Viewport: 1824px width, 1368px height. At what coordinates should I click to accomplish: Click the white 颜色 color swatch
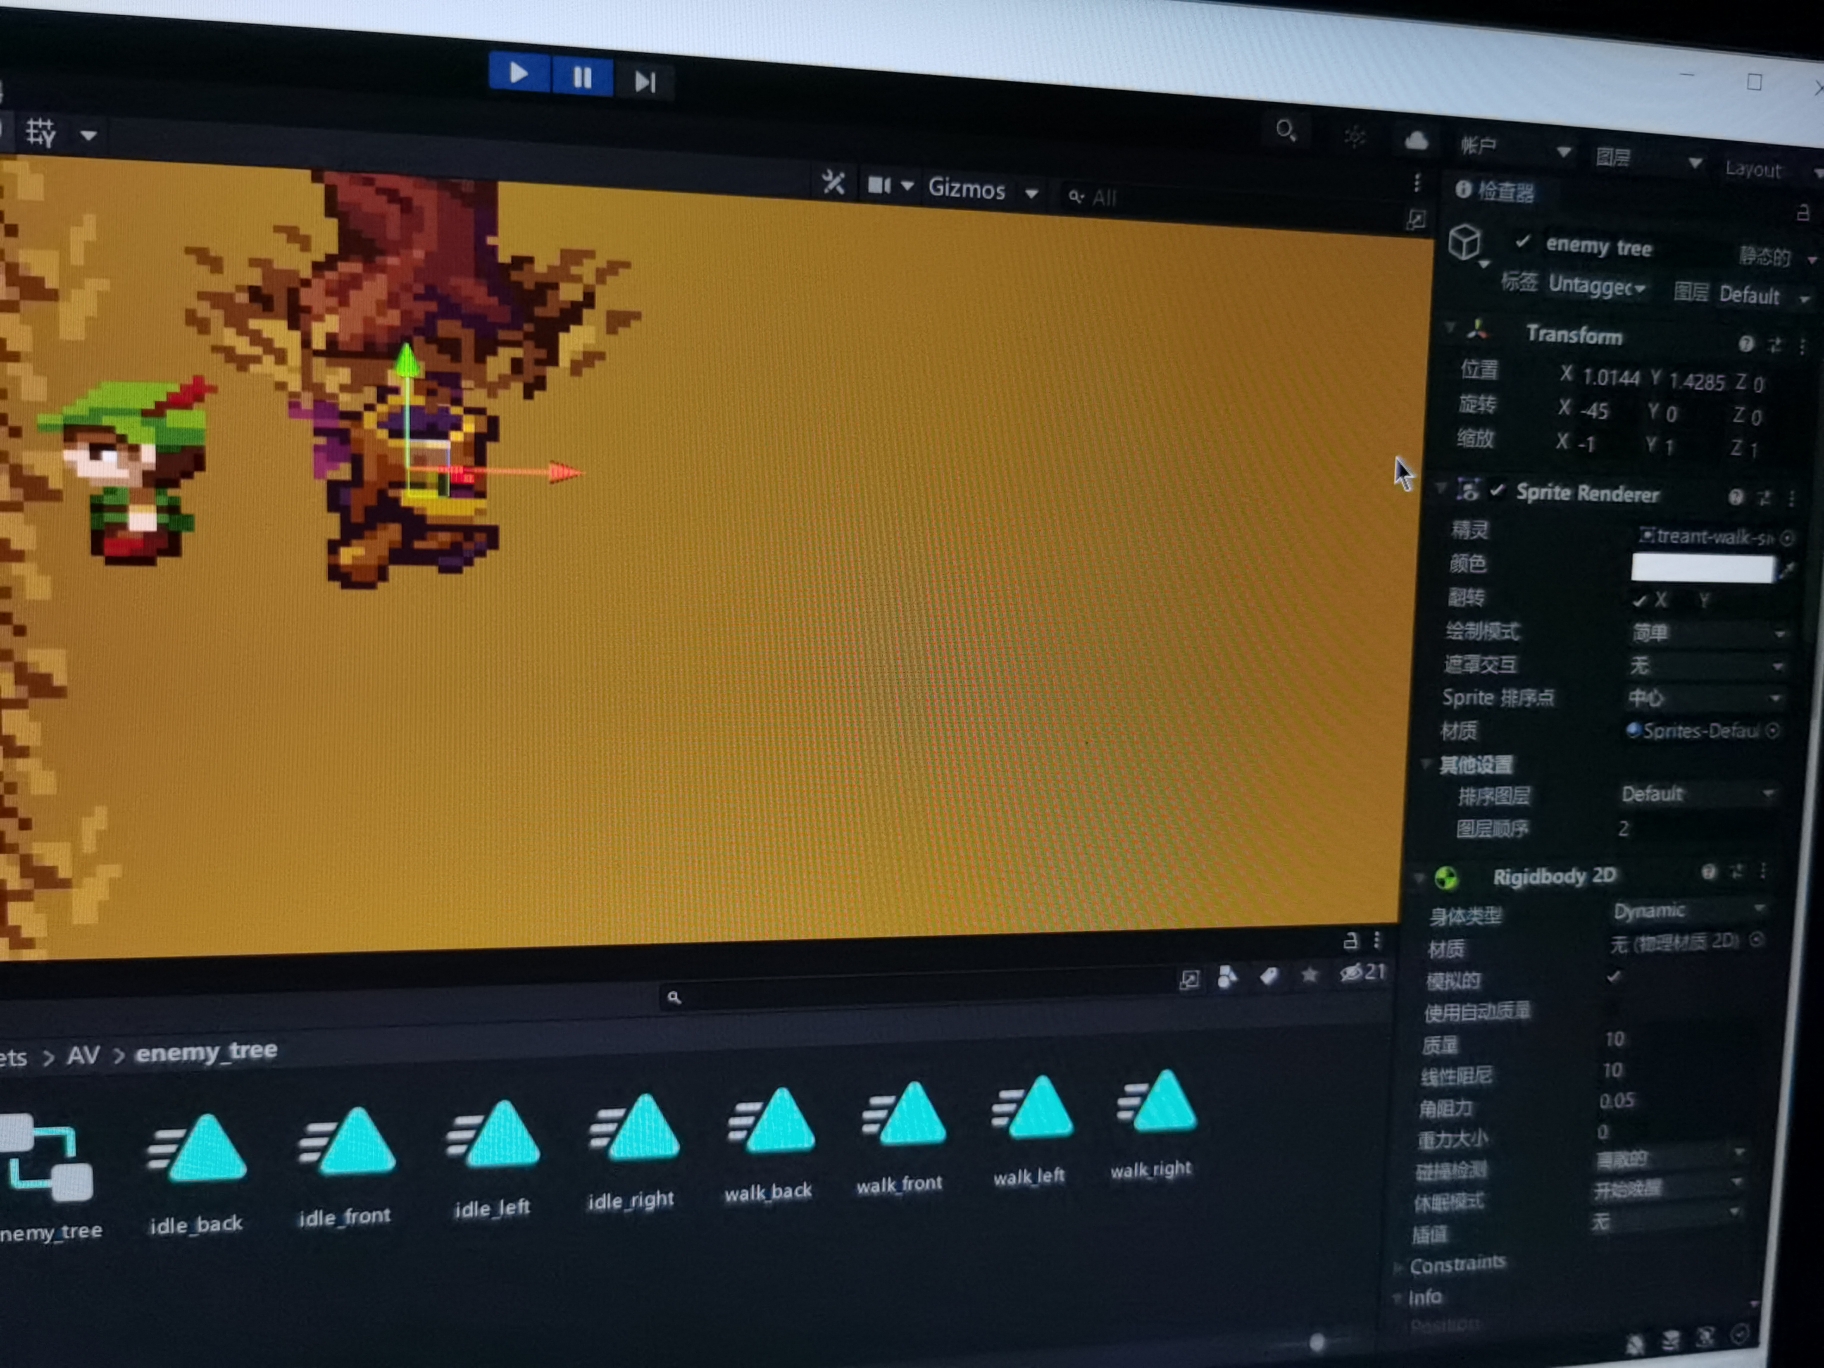[1702, 568]
